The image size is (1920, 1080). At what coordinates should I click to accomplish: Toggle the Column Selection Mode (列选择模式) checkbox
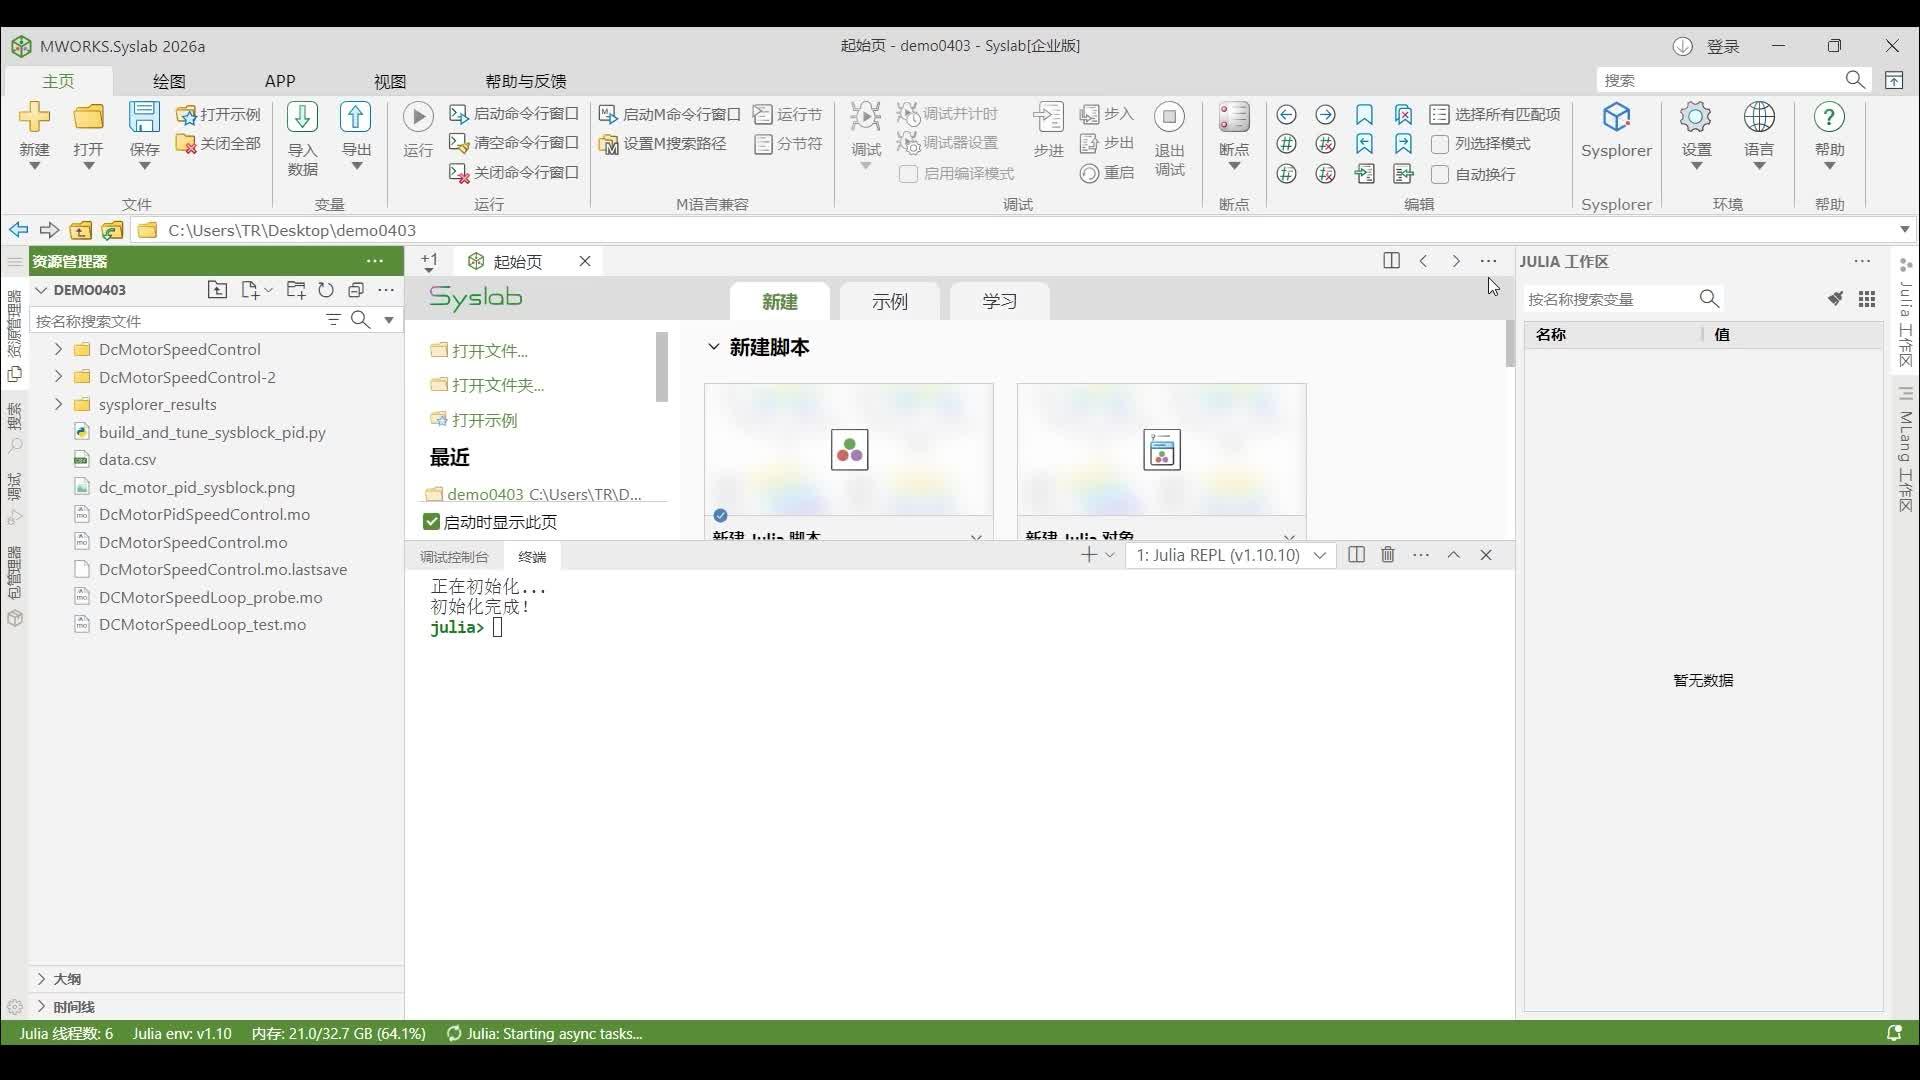(1440, 144)
